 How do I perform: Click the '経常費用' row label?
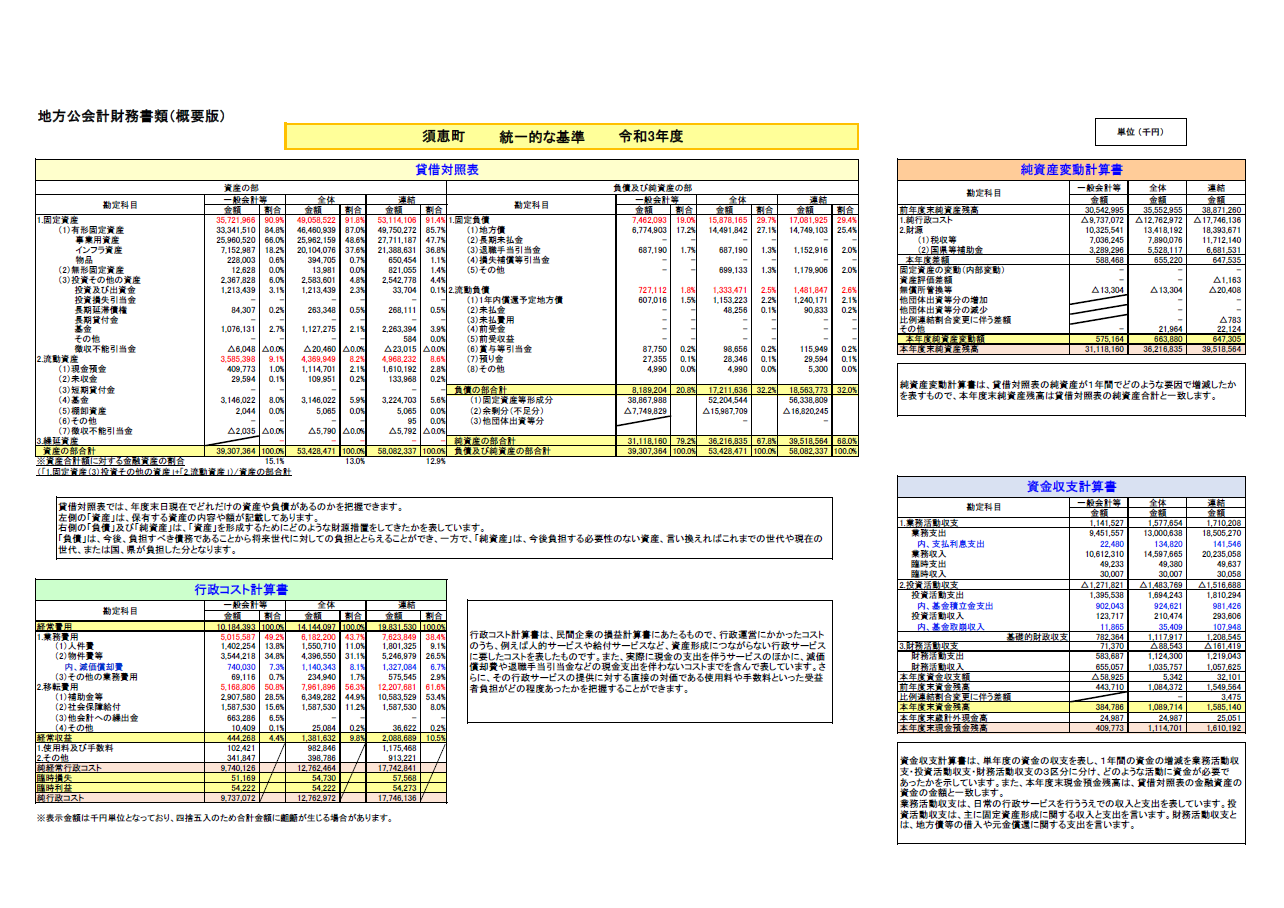click(54, 626)
